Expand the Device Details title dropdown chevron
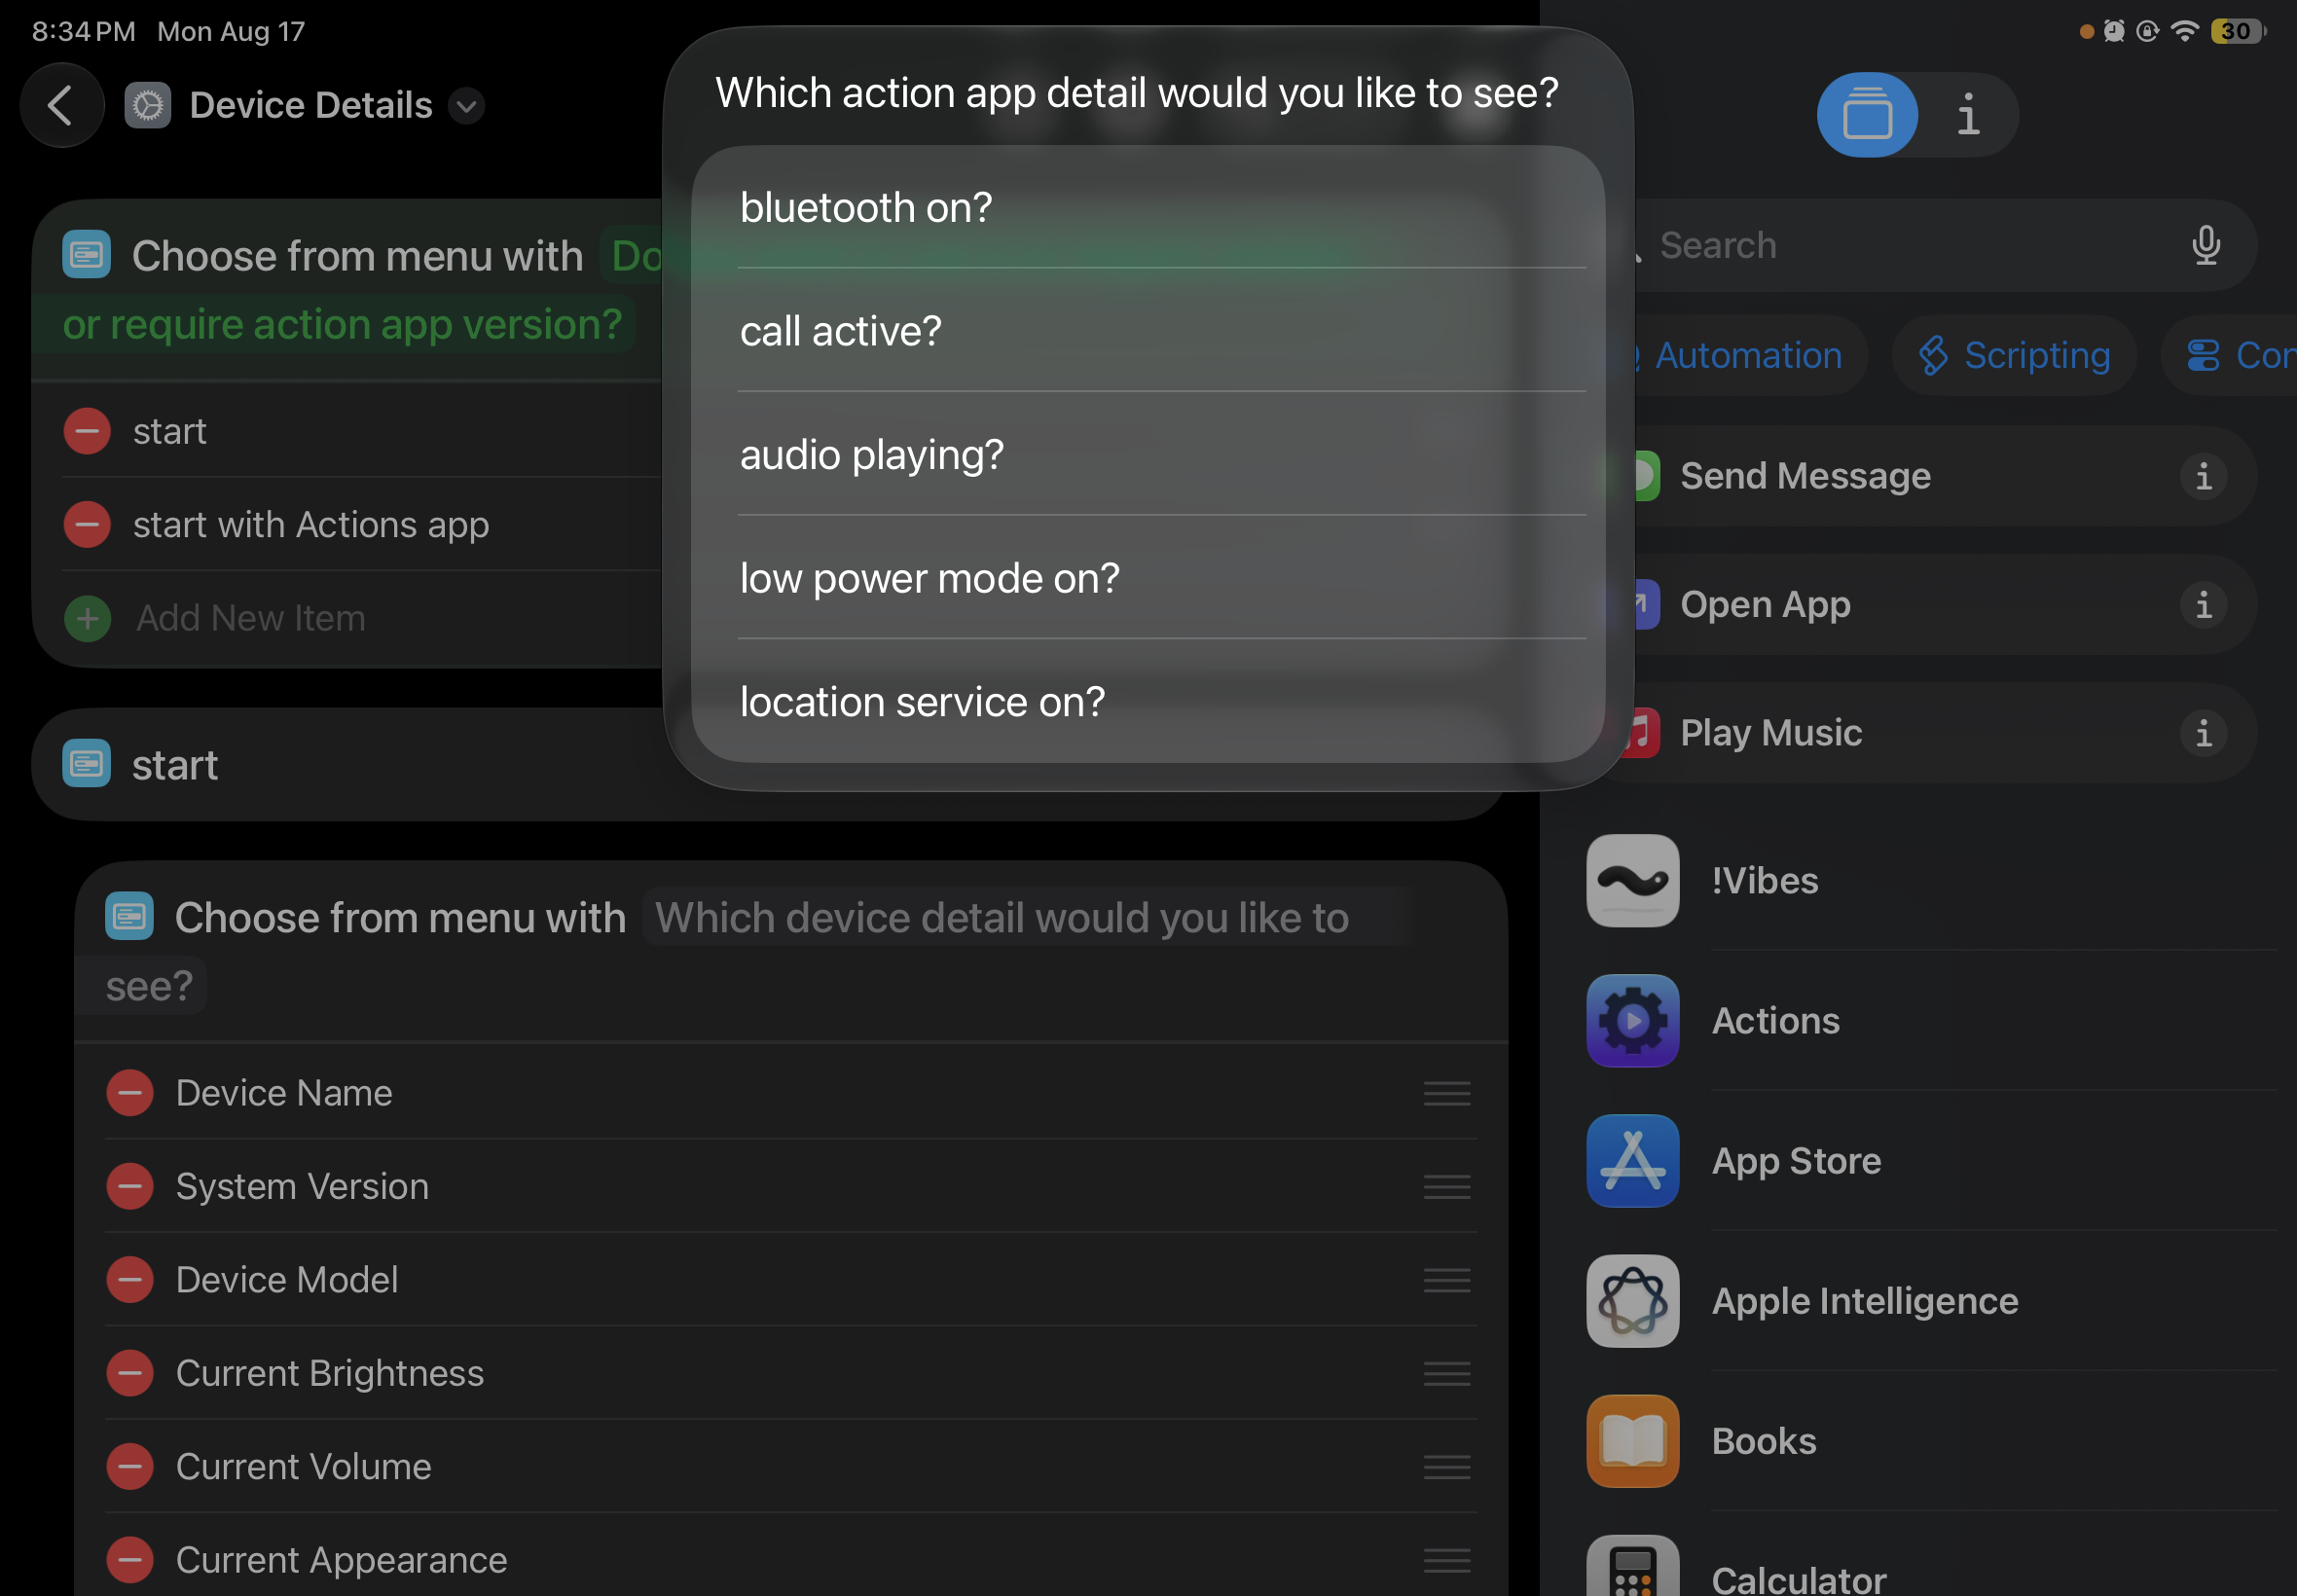 [x=466, y=105]
